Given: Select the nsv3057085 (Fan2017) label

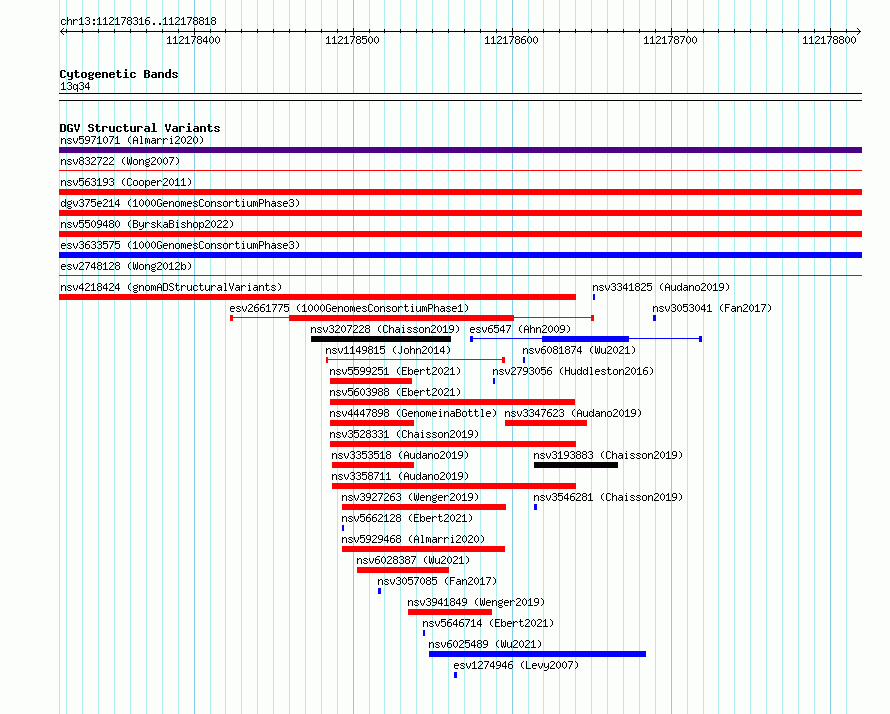Looking at the screenshot, I should click(x=437, y=581).
